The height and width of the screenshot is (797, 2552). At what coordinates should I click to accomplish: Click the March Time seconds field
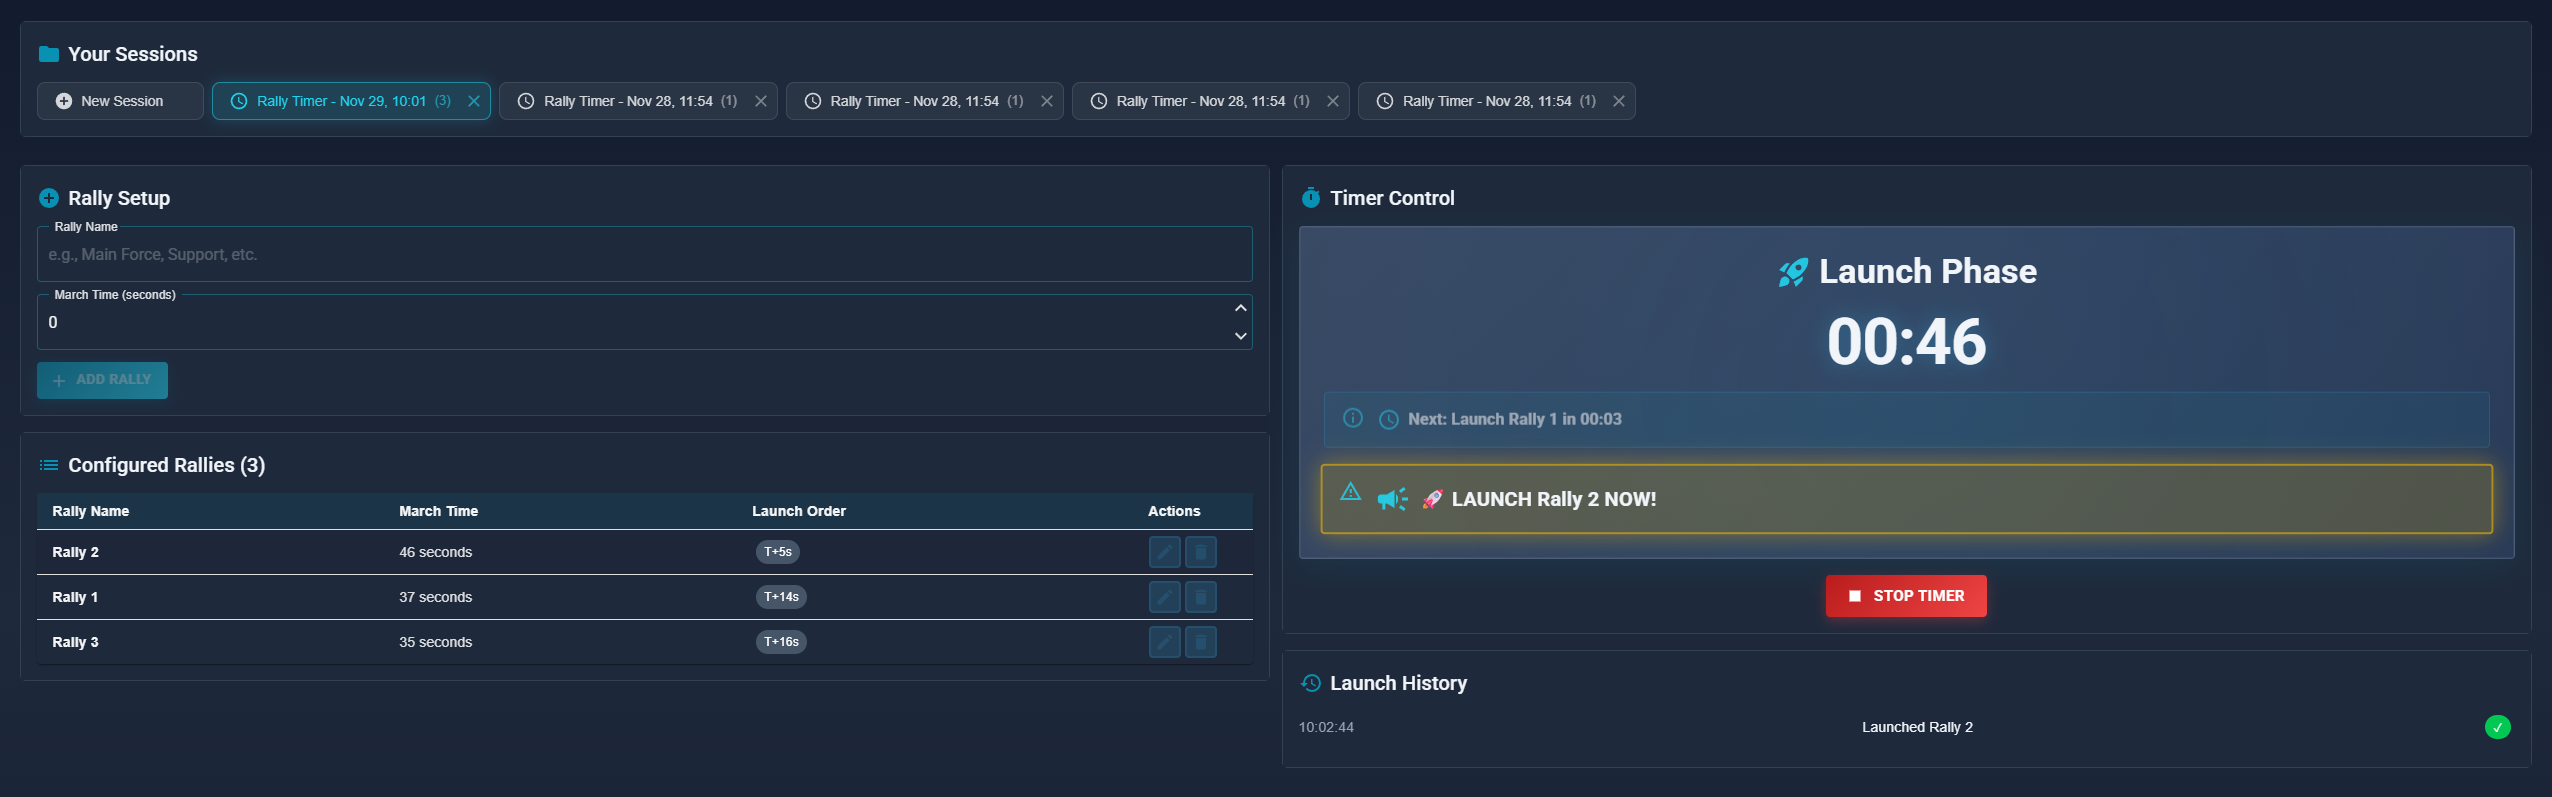point(630,322)
